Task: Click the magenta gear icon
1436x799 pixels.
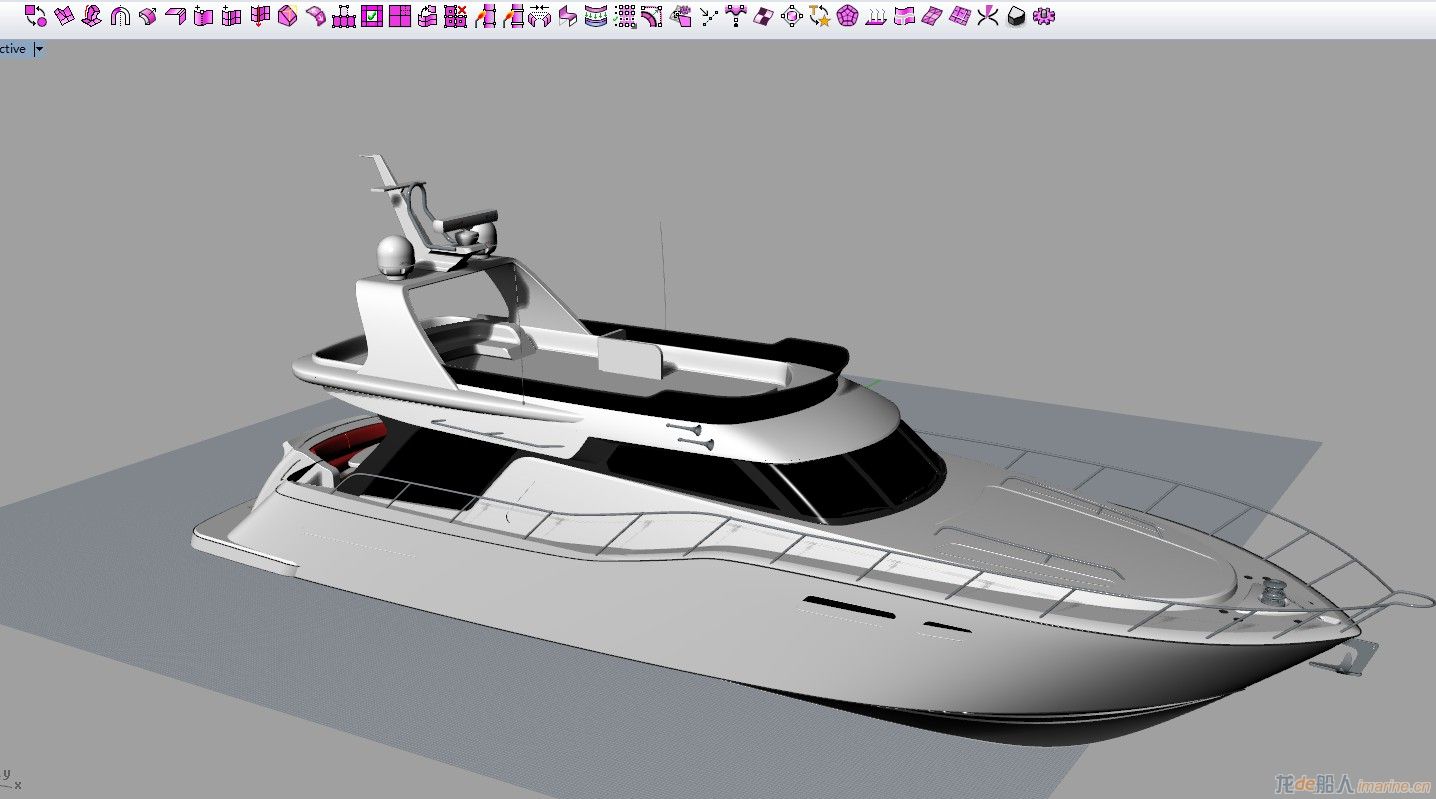Action: 1044,16
